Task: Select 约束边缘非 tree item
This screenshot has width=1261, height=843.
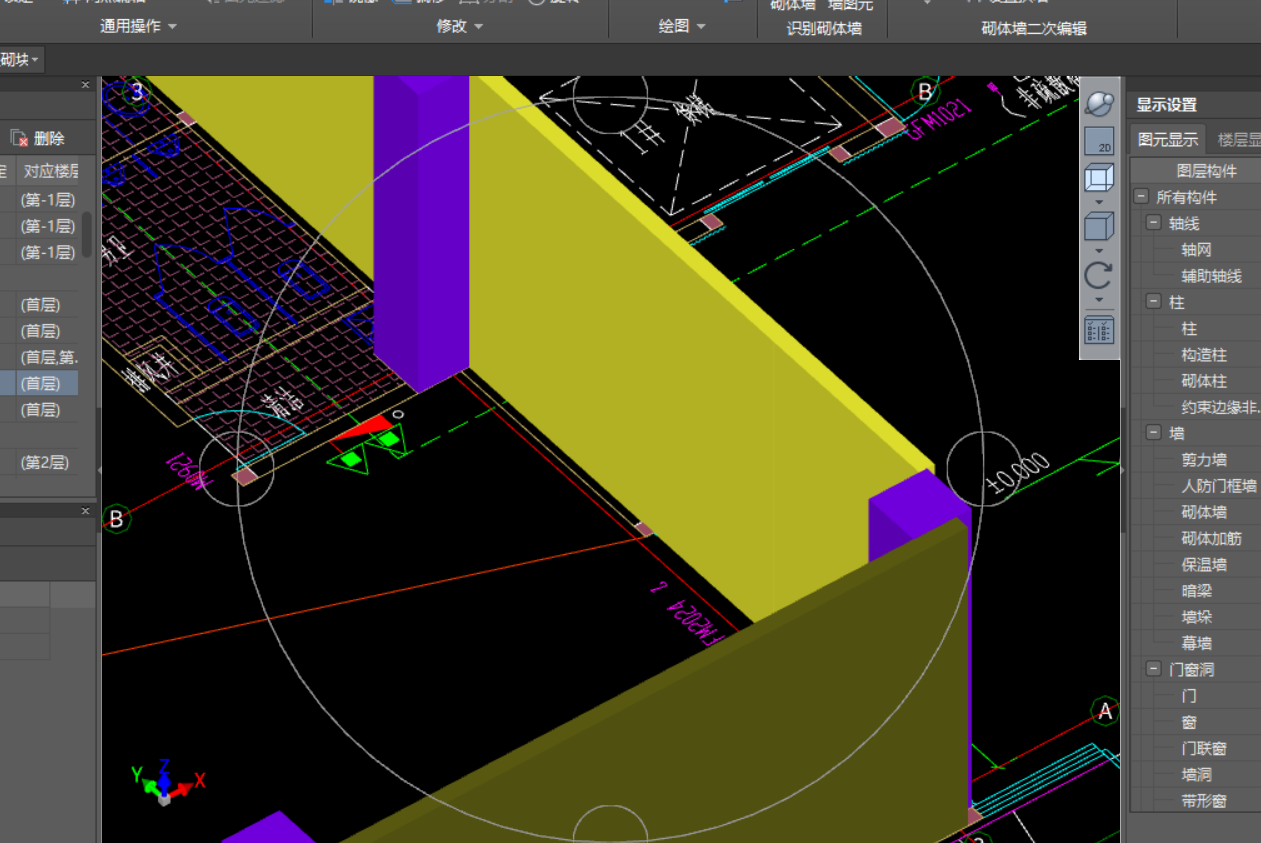Action: click(x=1220, y=407)
